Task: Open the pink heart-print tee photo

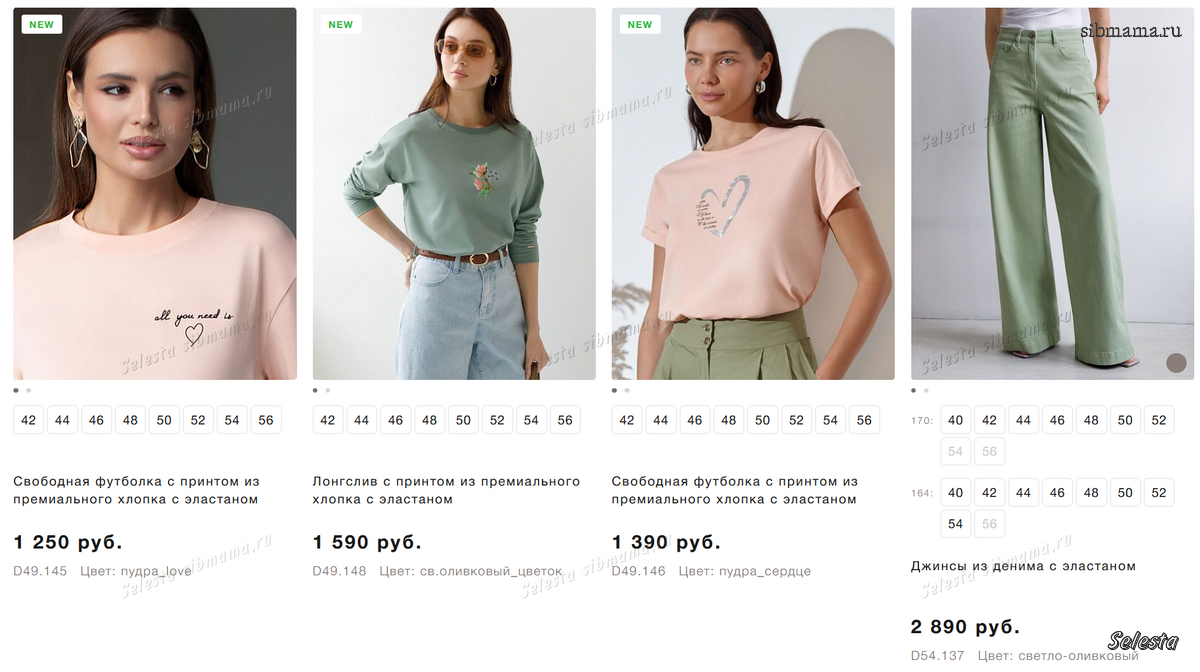Action: pos(753,194)
